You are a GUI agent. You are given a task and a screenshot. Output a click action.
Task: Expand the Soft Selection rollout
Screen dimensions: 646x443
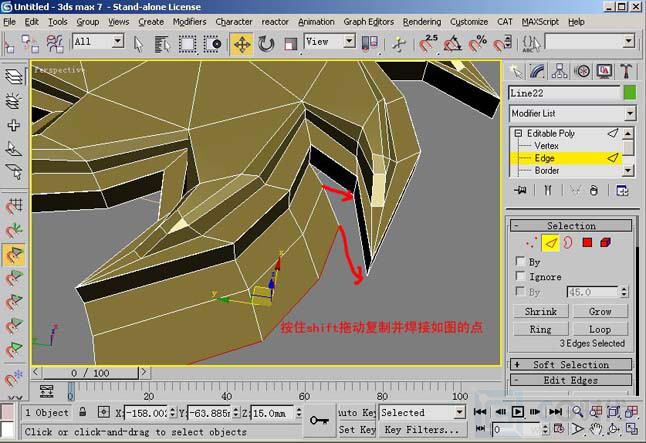[x=571, y=364]
